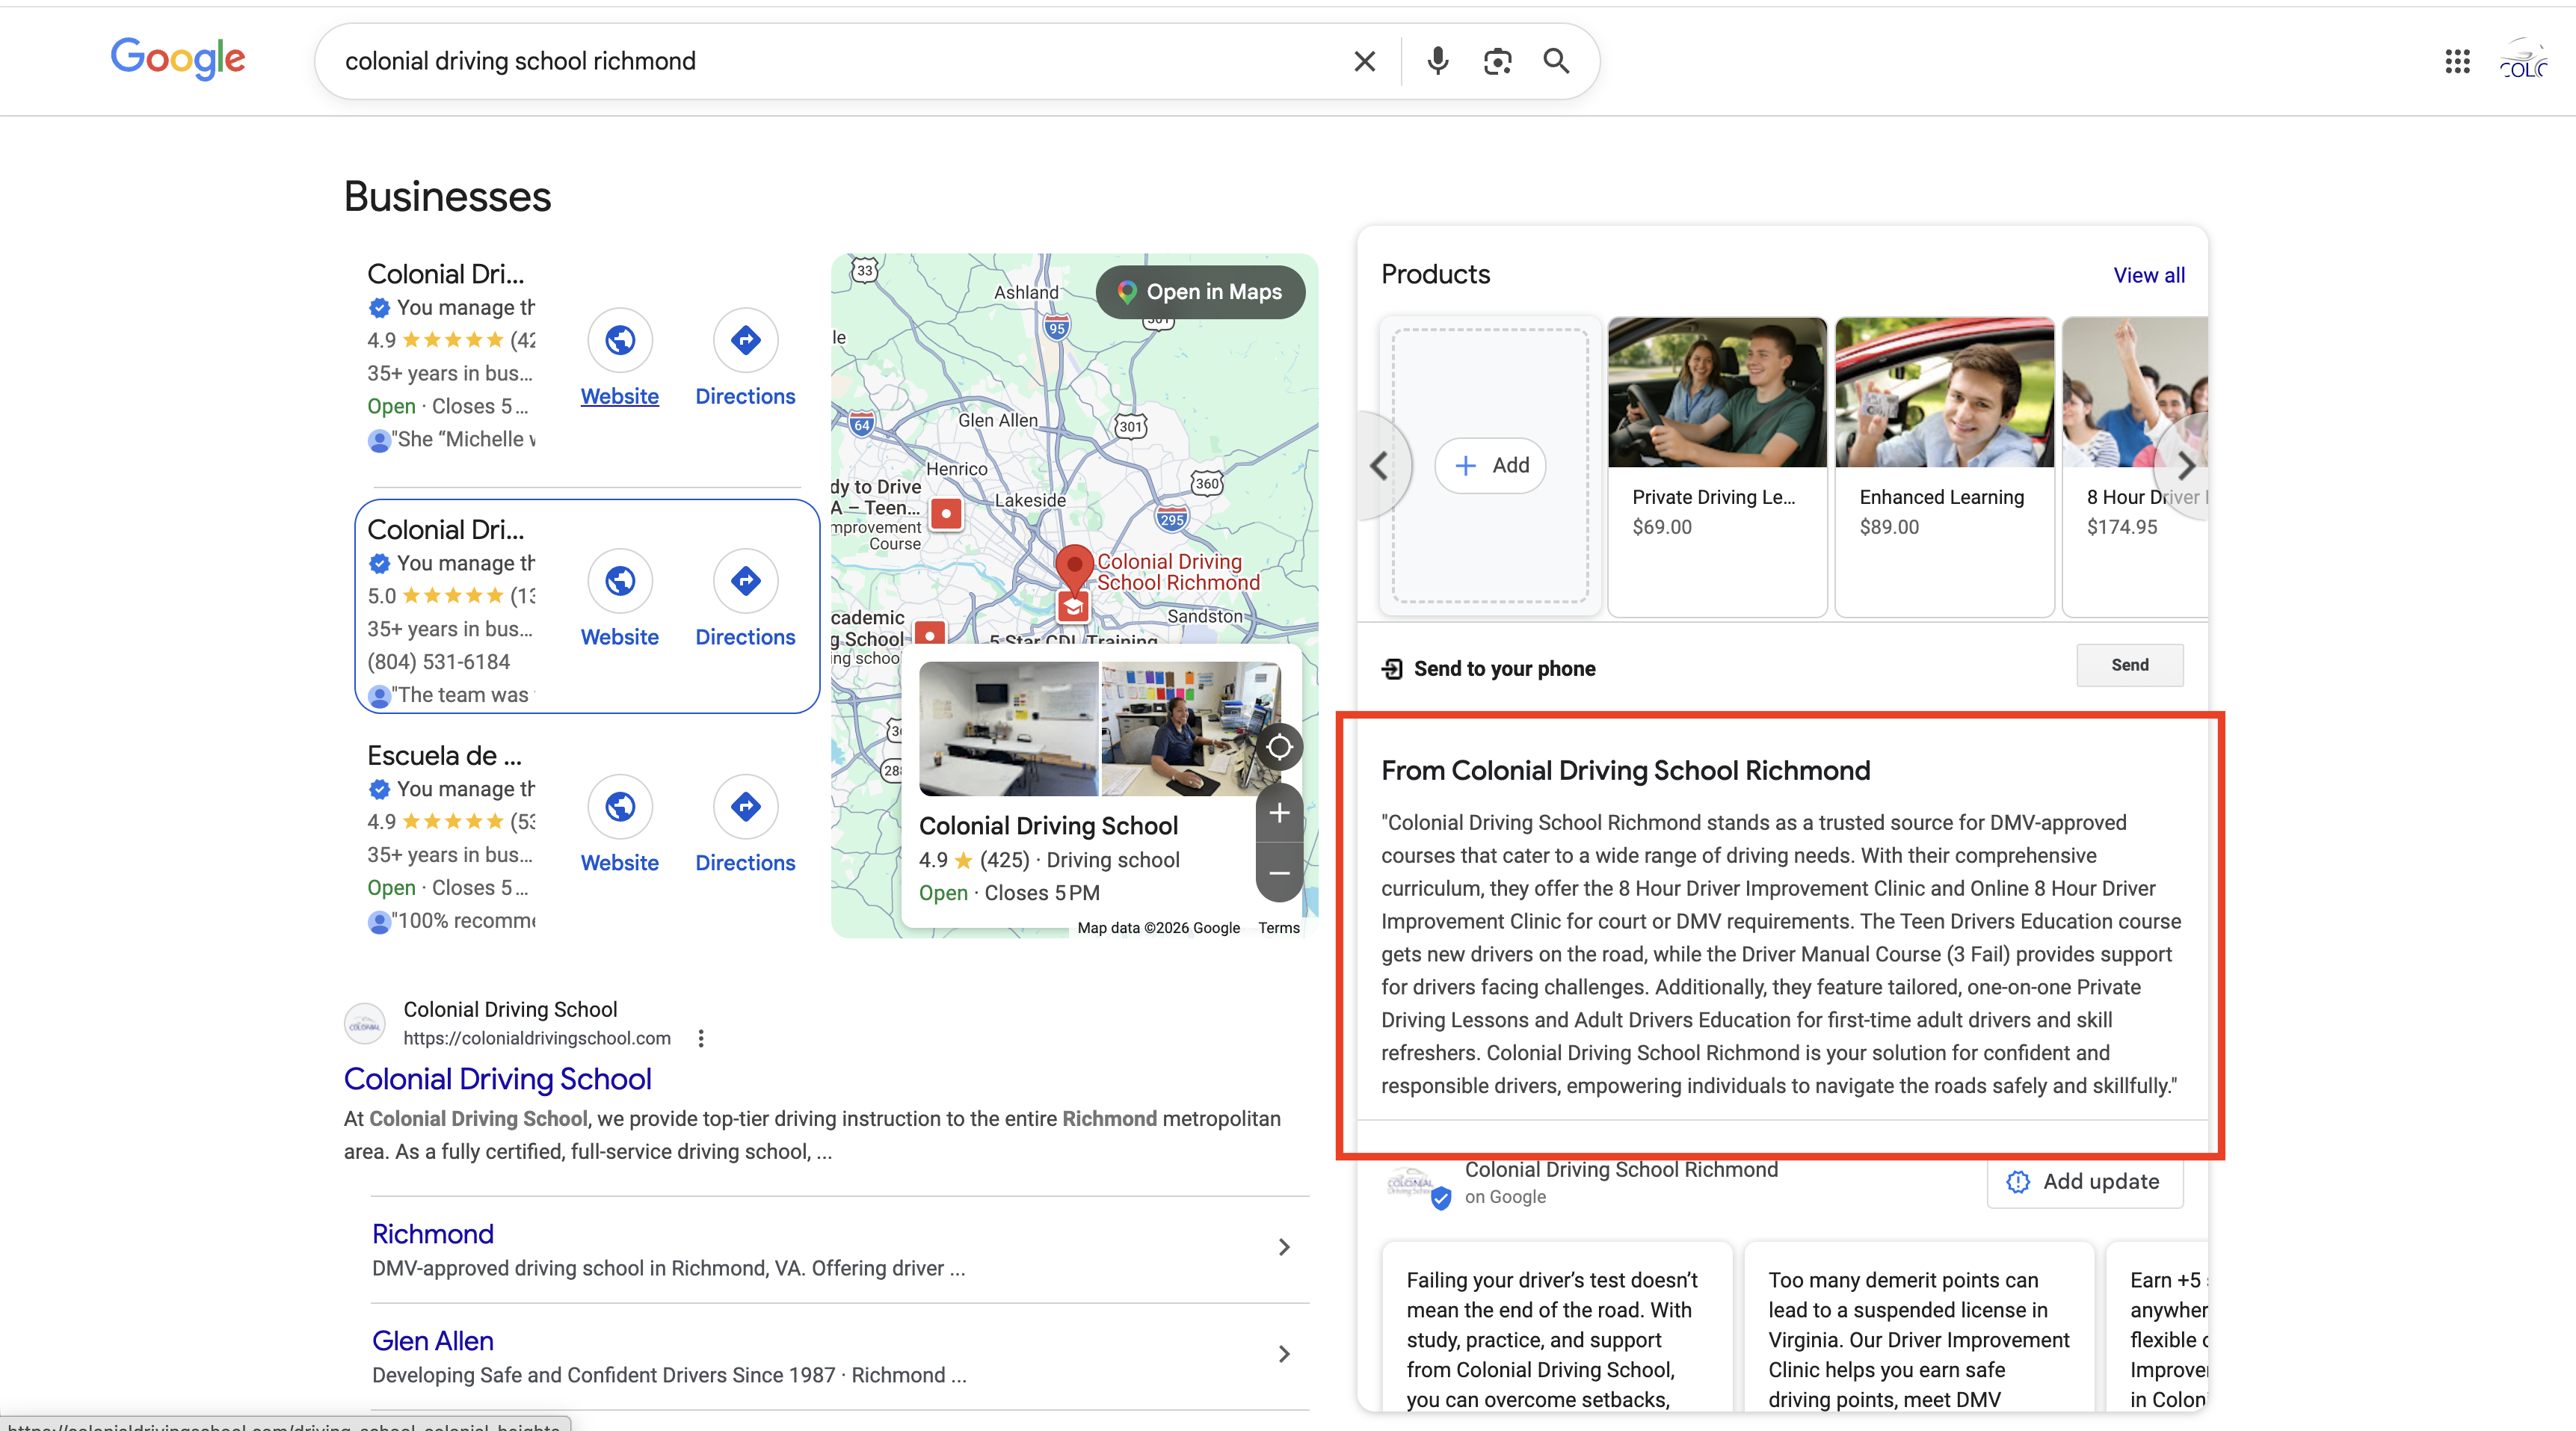Click Directions icon for 5.0-rated Colonial listing
The image size is (2576, 1431).
[x=745, y=581]
